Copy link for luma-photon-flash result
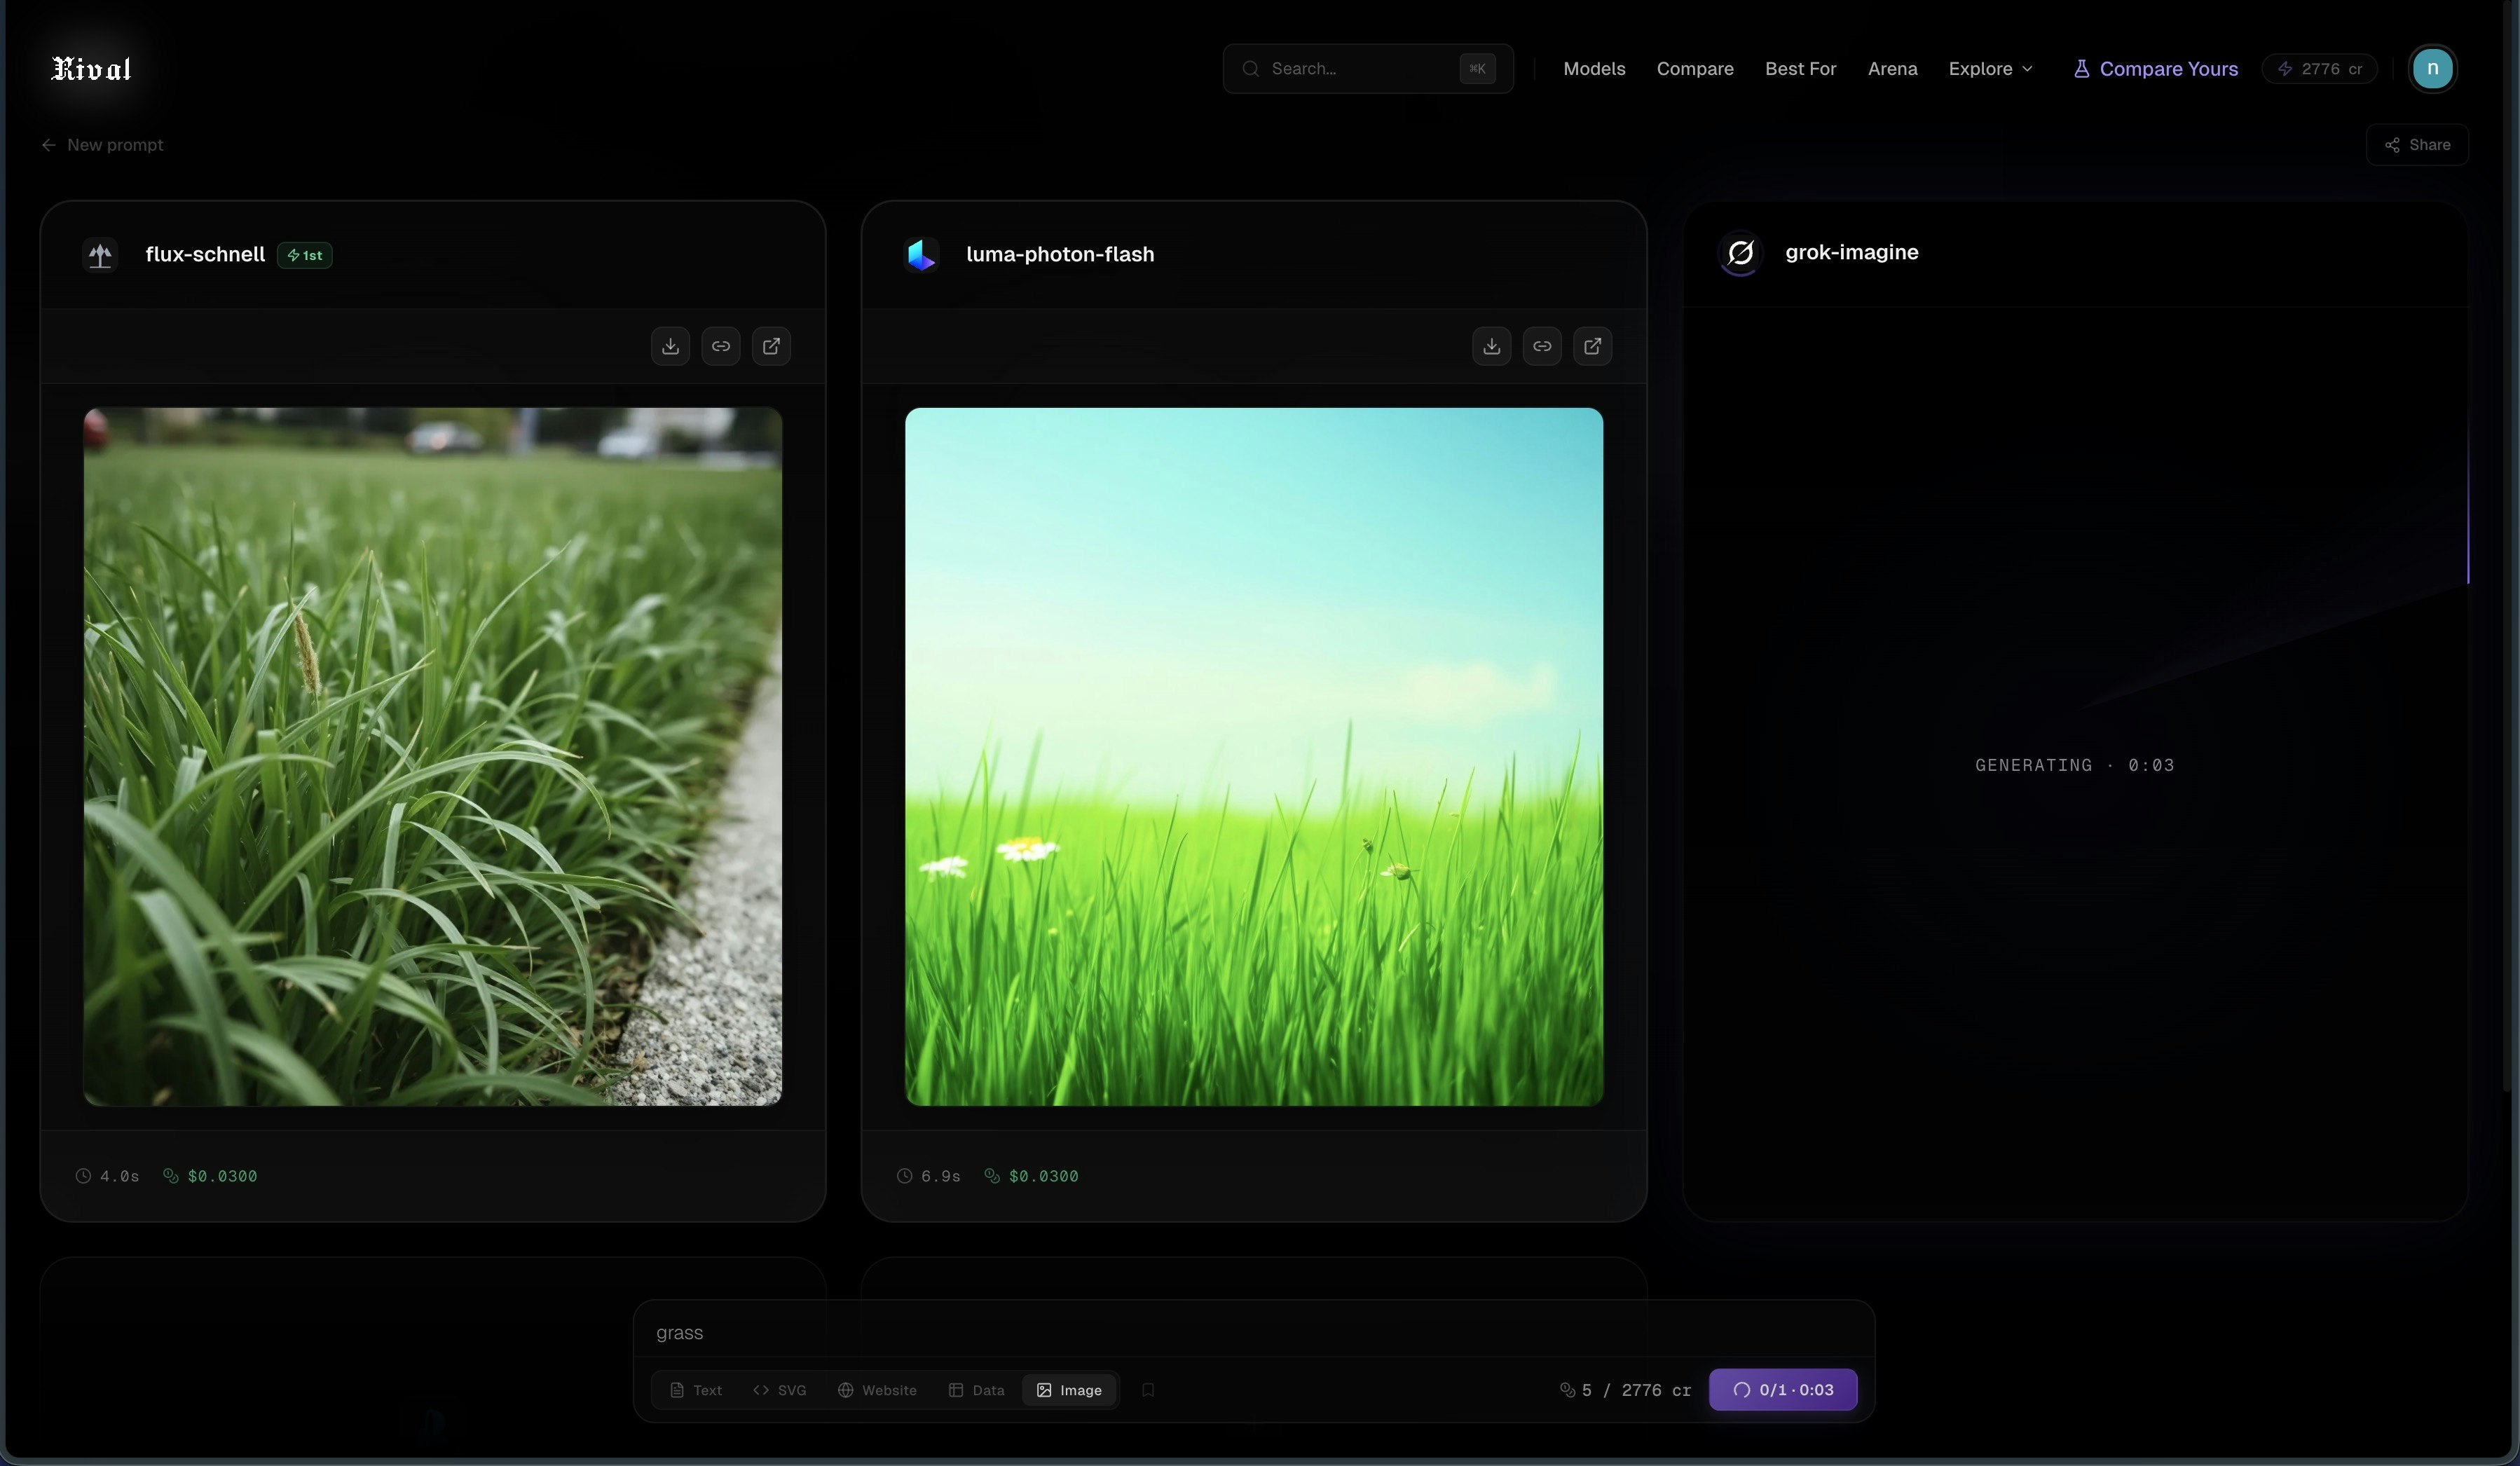 coord(1542,346)
